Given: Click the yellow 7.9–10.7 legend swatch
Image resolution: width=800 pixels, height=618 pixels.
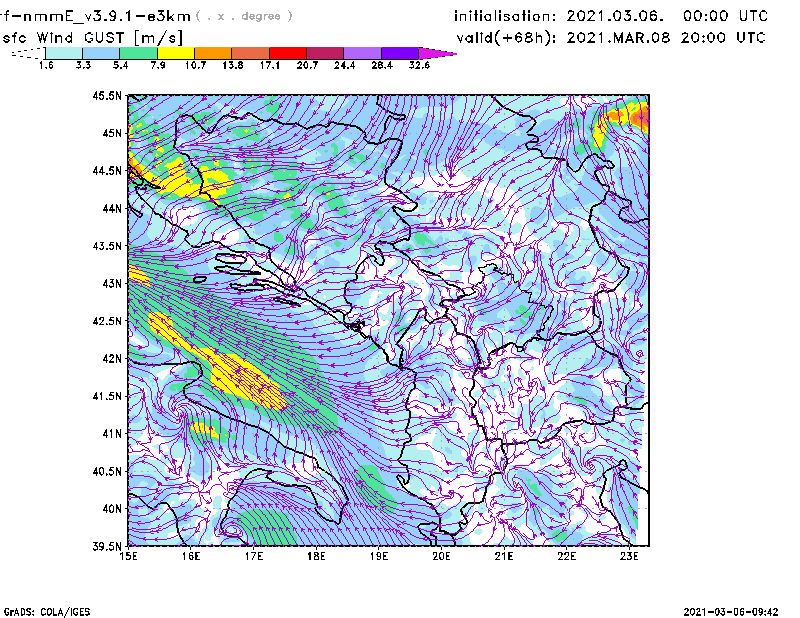Looking at the screenshot, I should [176, 53].
